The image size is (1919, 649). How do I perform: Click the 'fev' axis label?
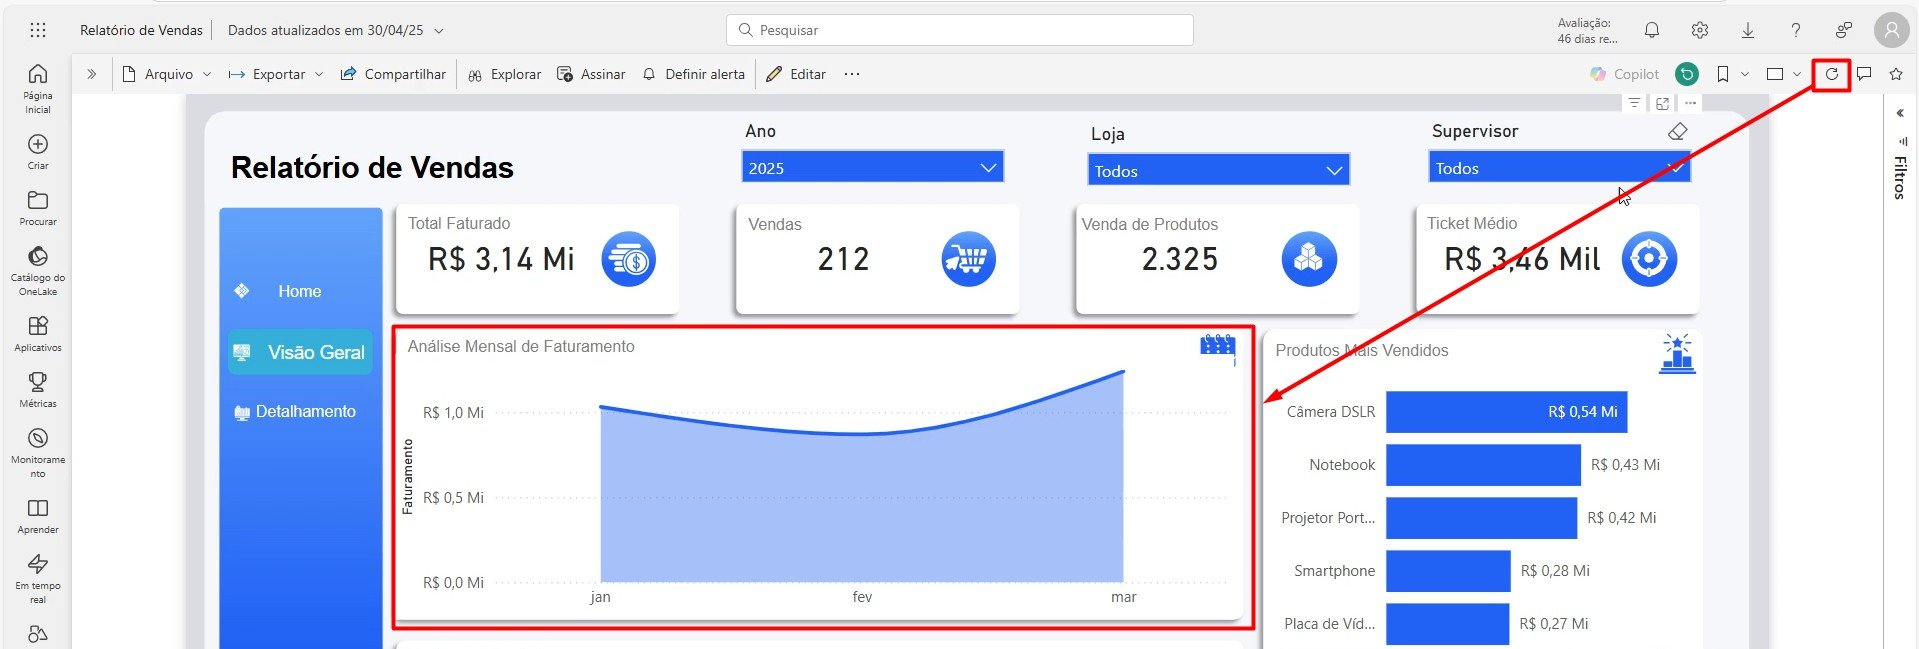[x=862, y=597]
